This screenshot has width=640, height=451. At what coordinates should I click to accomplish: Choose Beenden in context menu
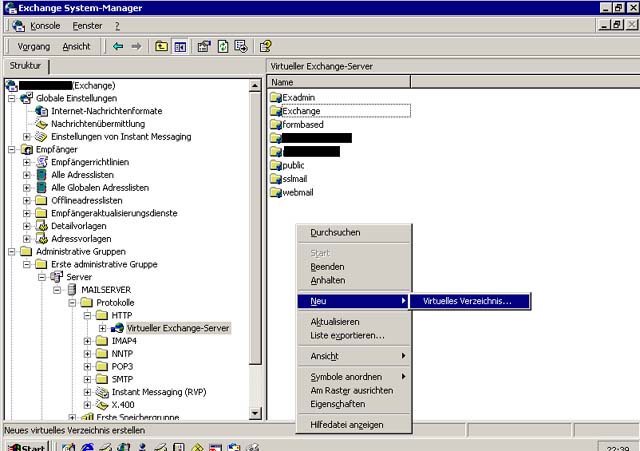click(x=353, y=267)
